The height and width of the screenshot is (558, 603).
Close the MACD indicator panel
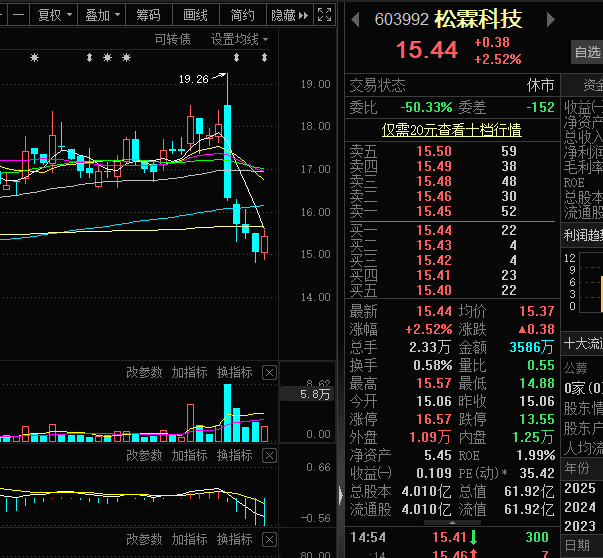269,456
